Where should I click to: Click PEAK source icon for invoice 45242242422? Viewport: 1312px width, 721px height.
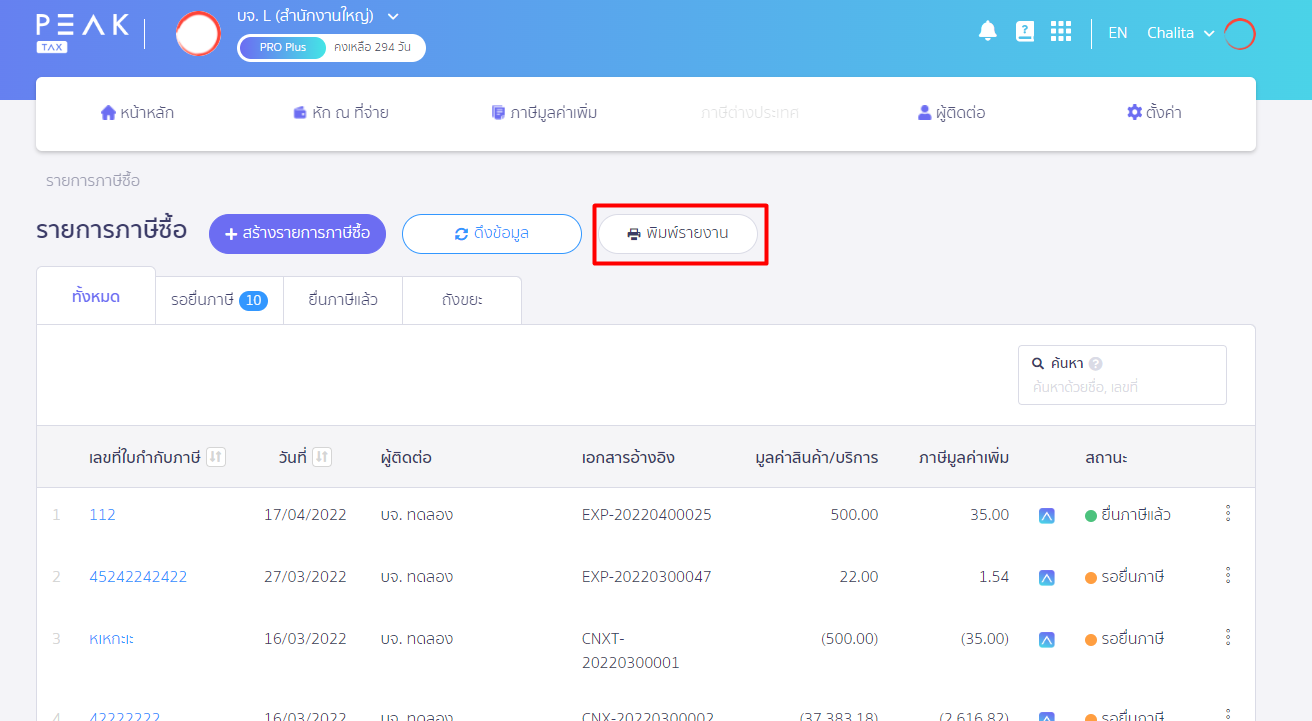pyautogui.click(x=1047, y=578)
